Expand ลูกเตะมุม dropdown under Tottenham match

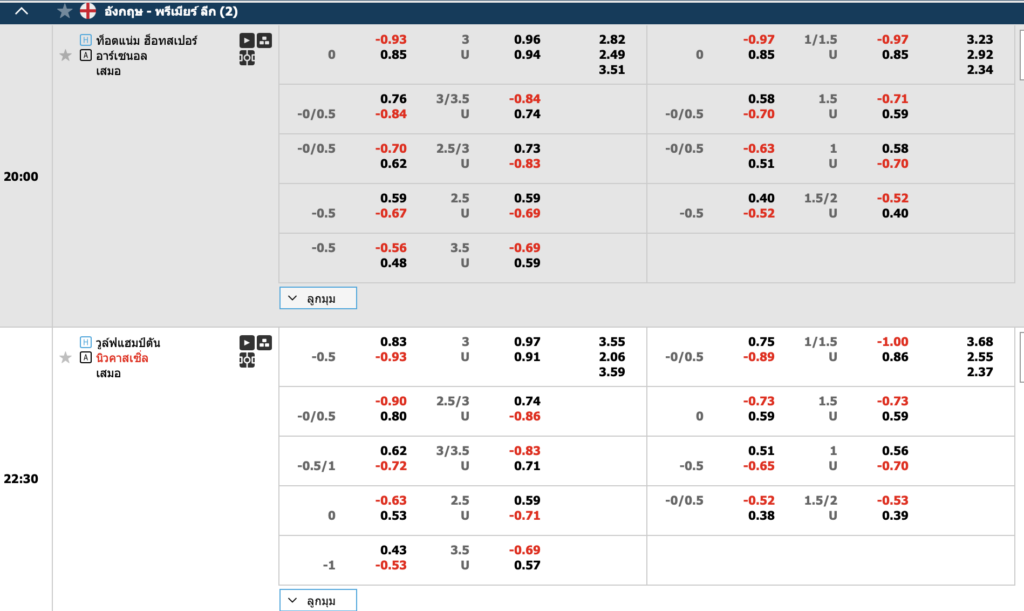pyautogui.click(x=318, y=298)
